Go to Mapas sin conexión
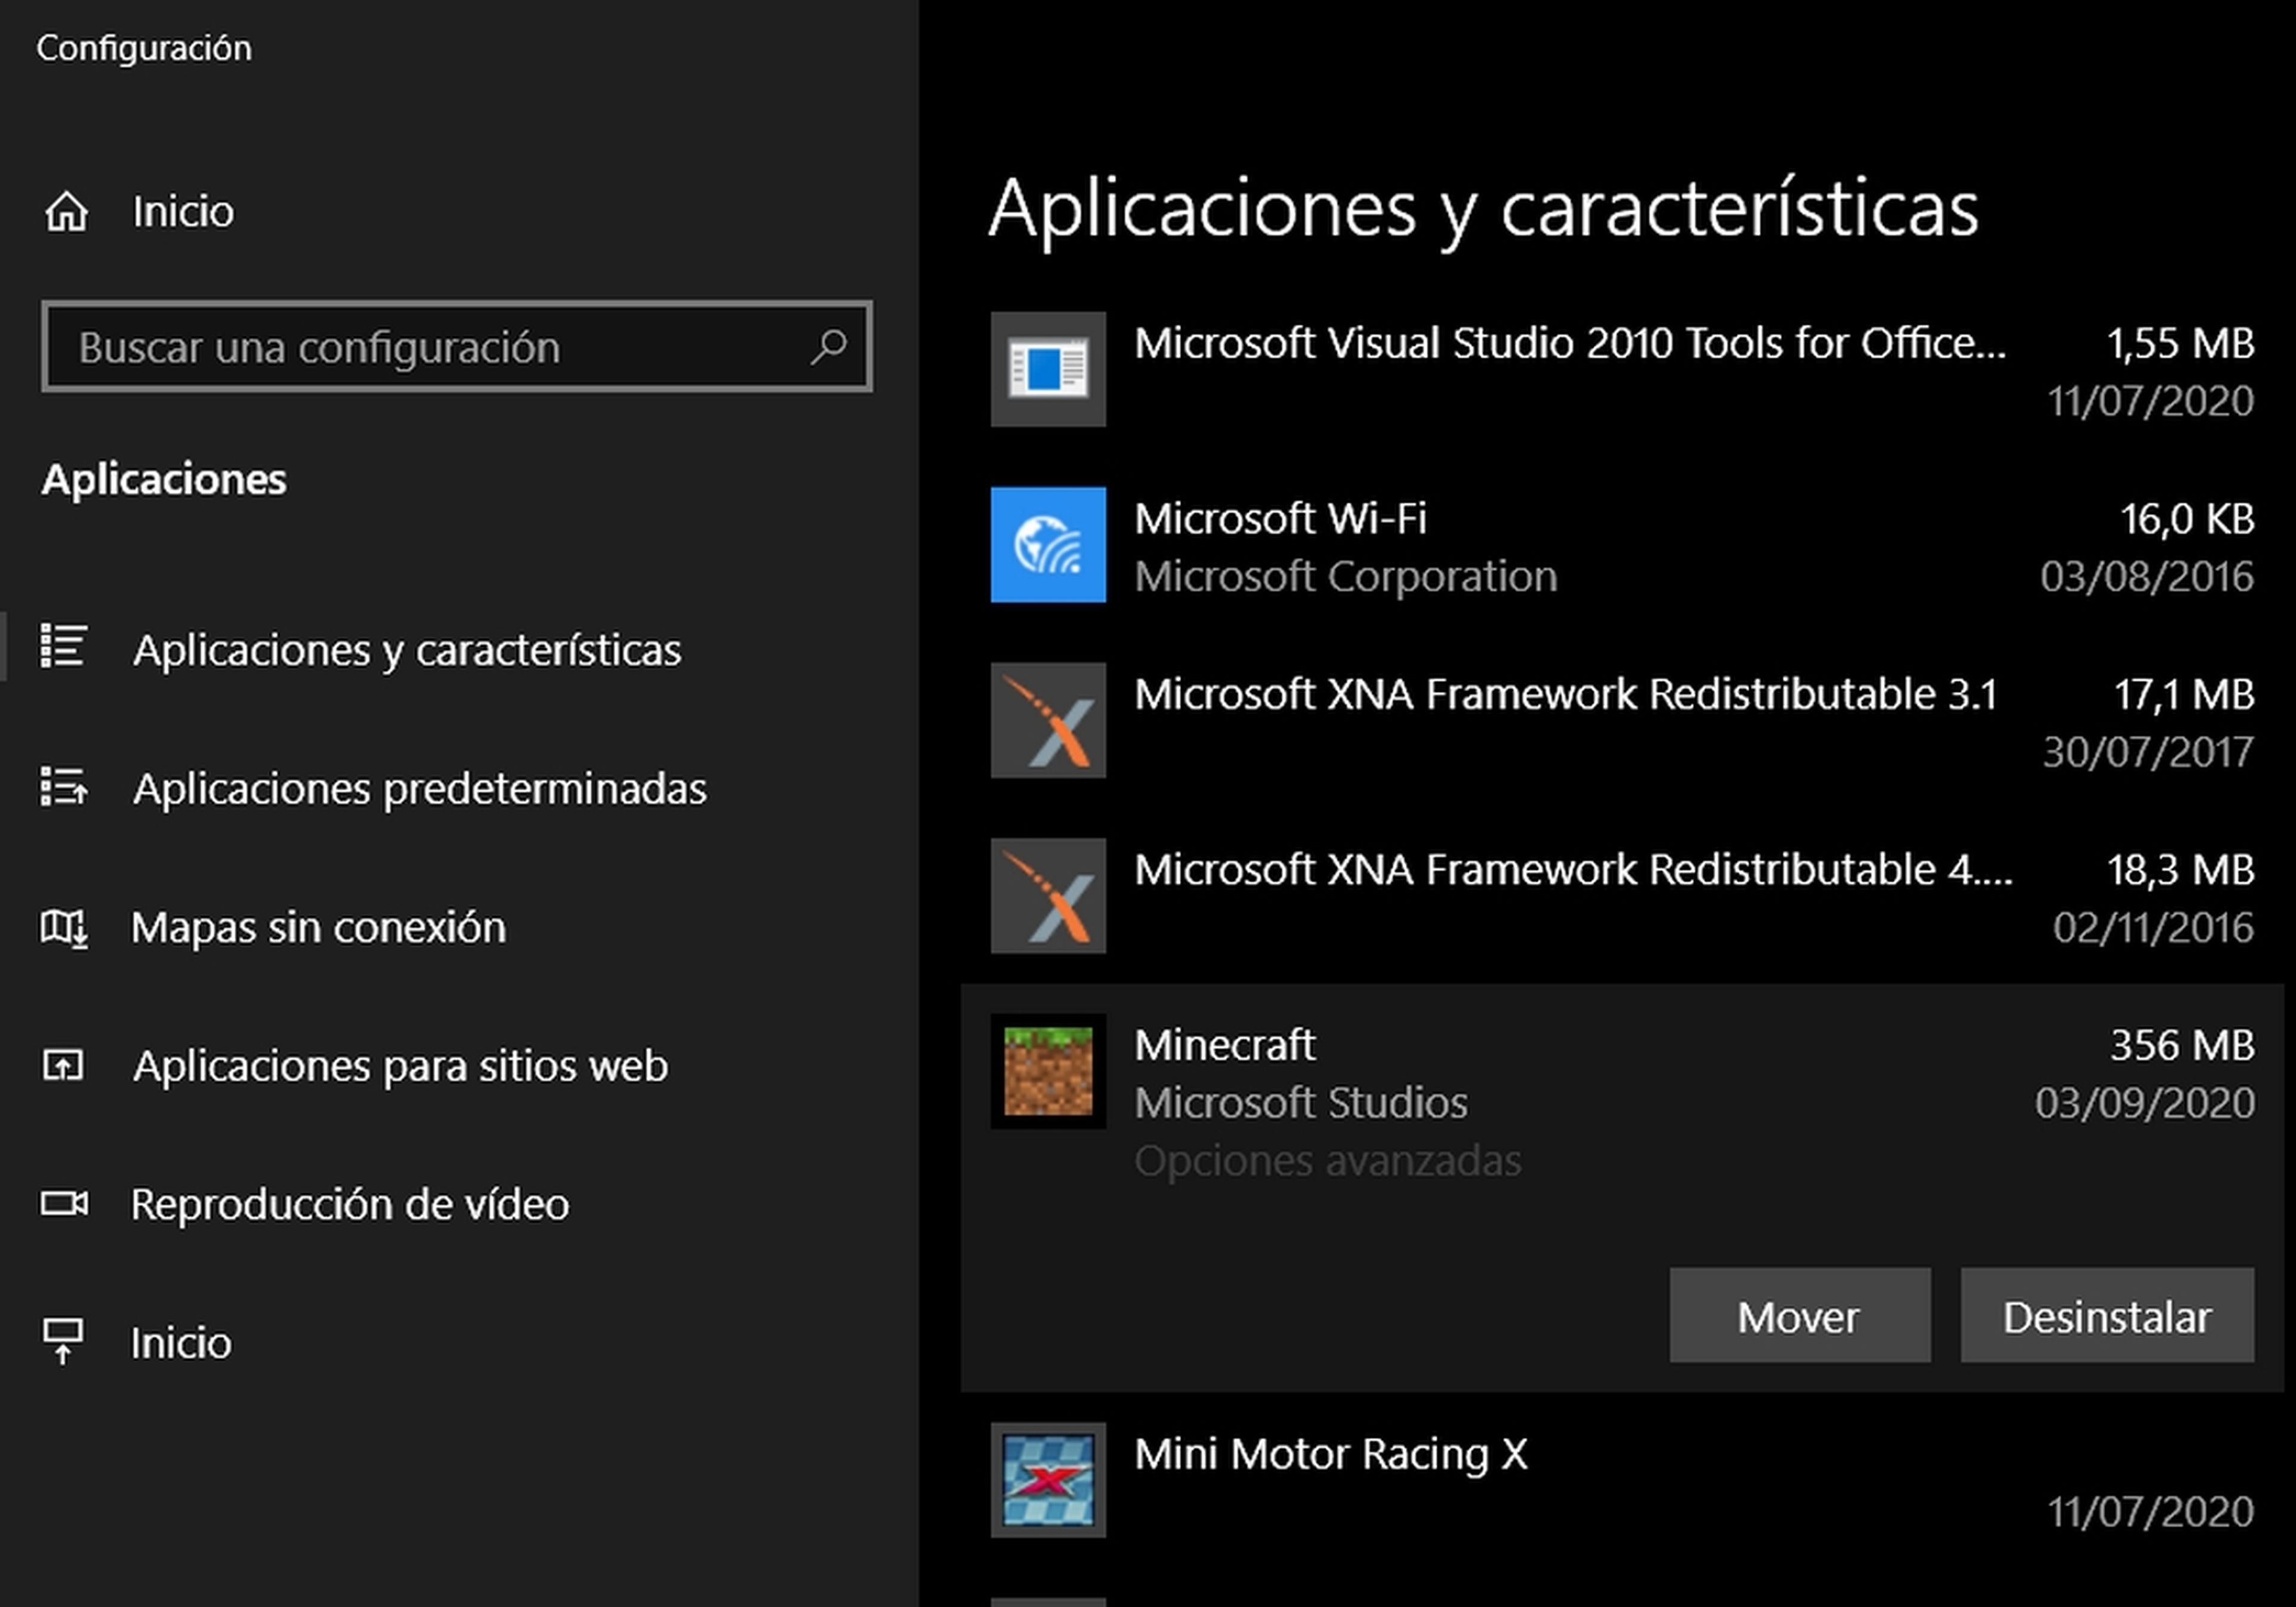The width and height of the screenshot is (2296, 1607). click(318, 928)
